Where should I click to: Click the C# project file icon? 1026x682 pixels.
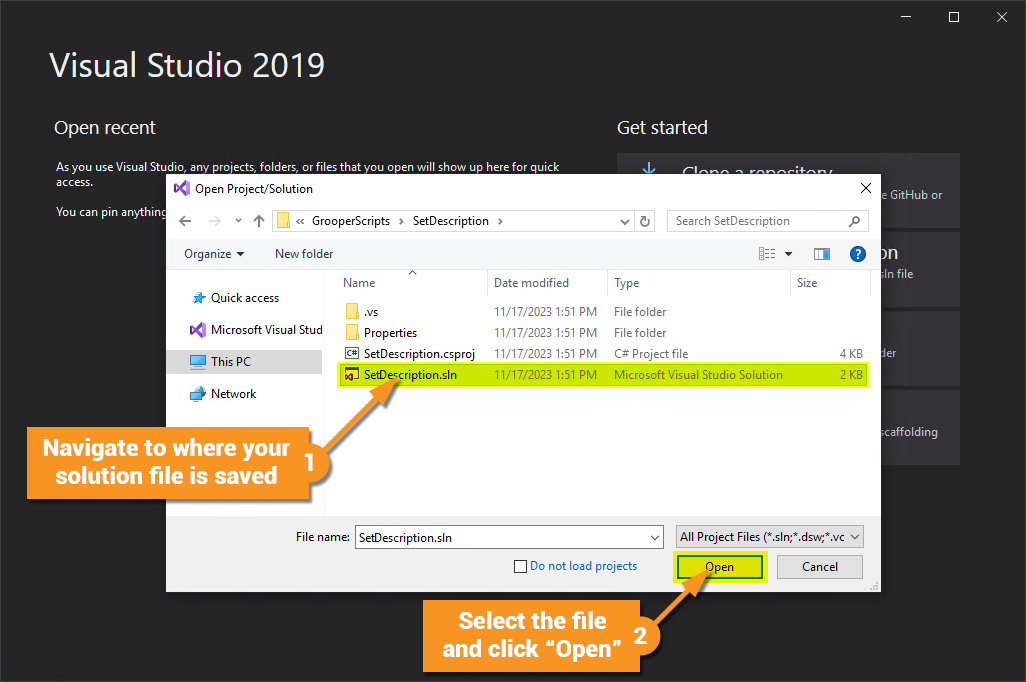[352, 353]
